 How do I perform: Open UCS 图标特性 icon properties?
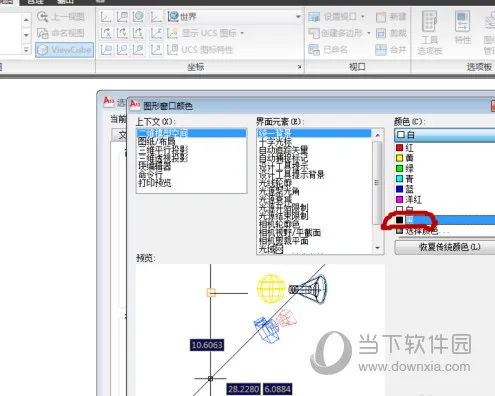[x=200, y=50]
